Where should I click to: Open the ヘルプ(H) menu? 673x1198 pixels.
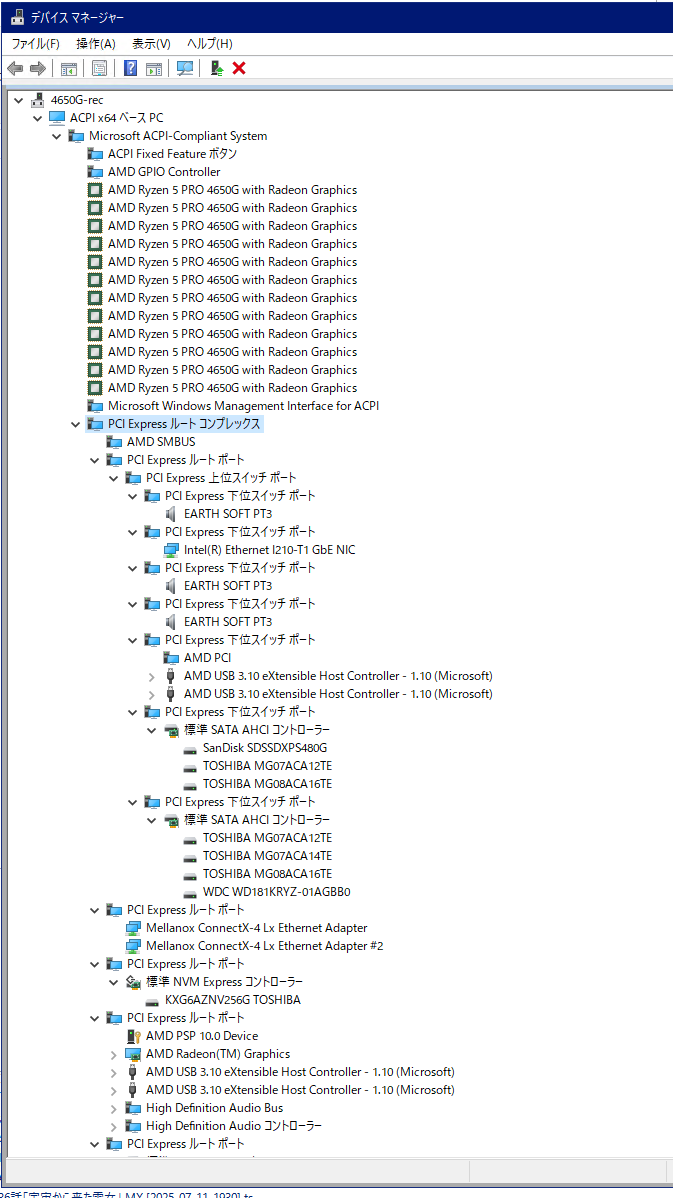pyautogui.click(x=210, y=44)
